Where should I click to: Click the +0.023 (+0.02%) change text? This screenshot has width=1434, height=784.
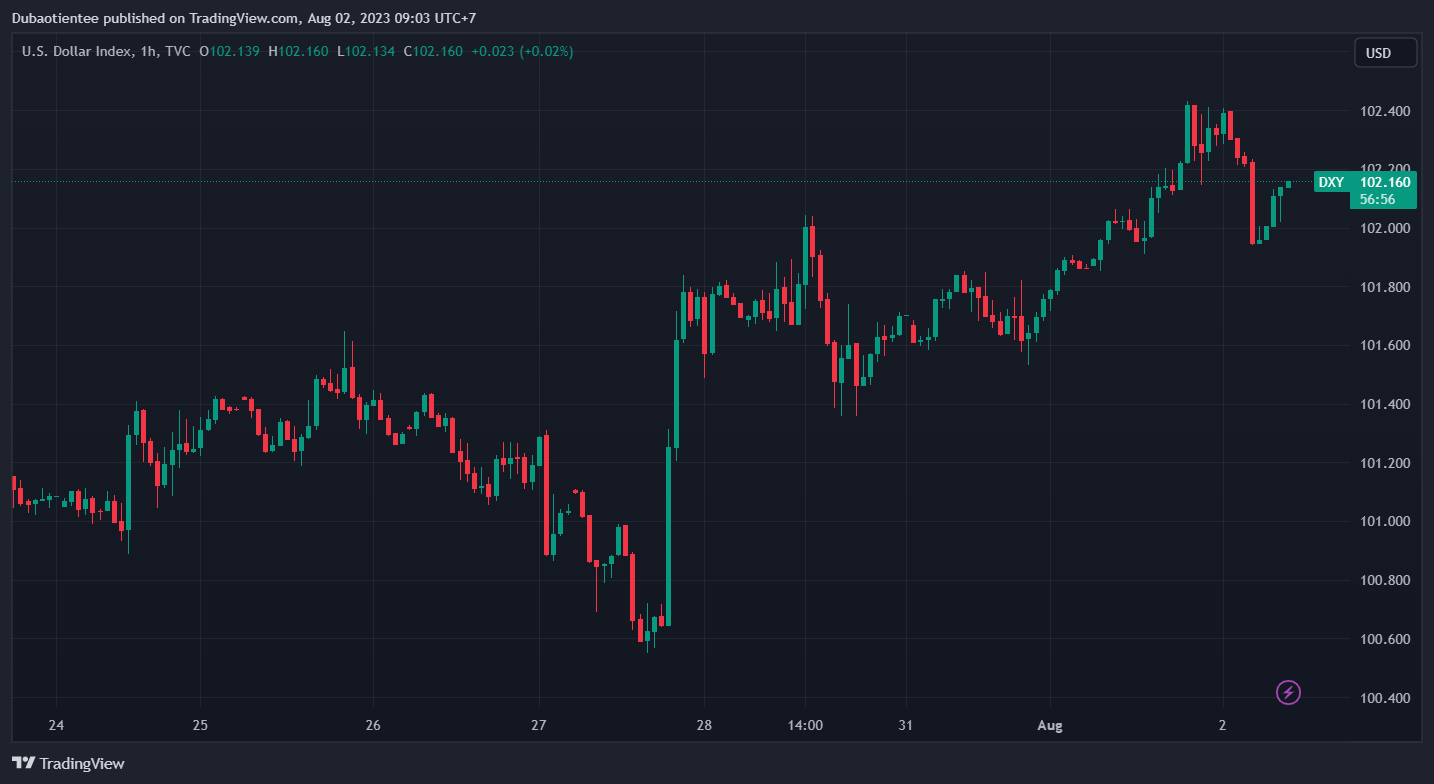pyautogui.click(x=522, y=51)
